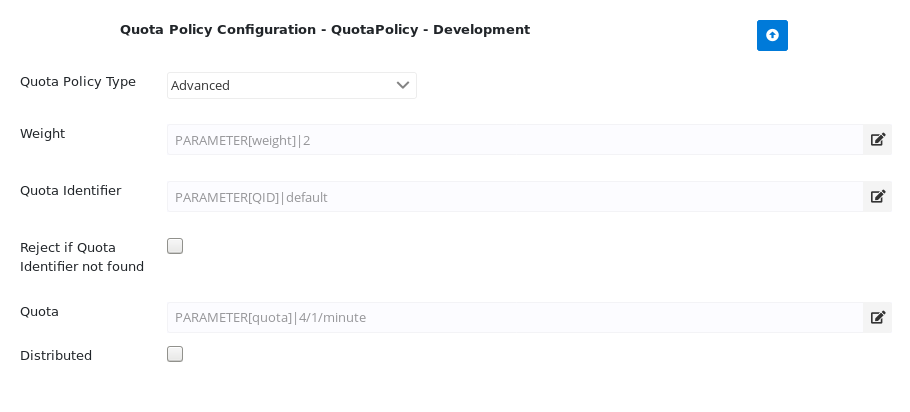910x412 pixels.
Task: Click the 'Advanced' value in the dropdown
Action: coord(201,86)
